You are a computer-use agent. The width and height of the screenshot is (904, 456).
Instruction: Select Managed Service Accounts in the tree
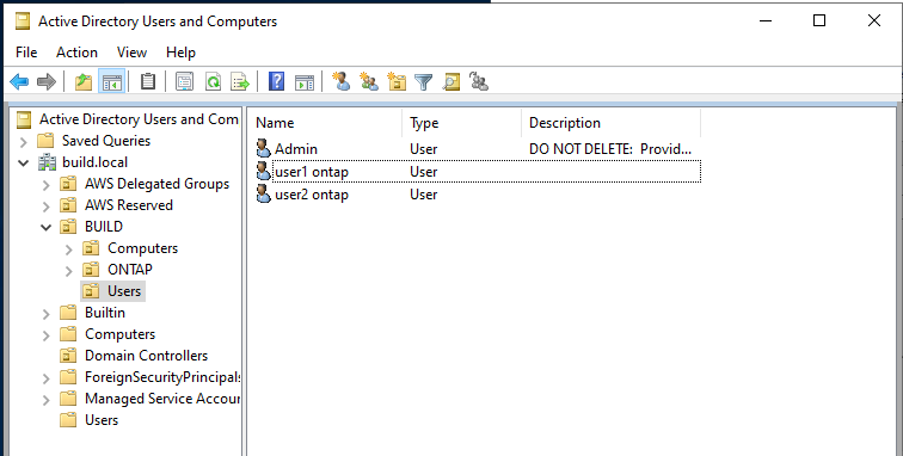162,398
